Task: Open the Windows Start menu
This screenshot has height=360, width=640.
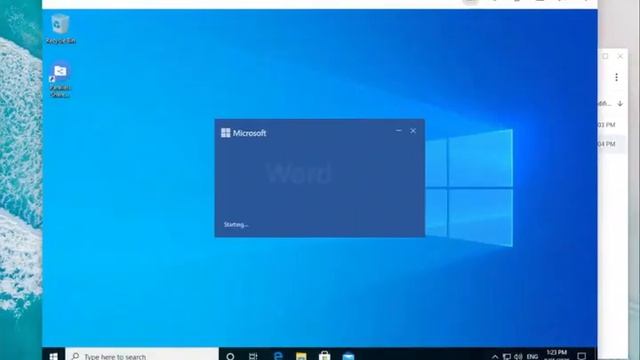Action: [53, 356]
